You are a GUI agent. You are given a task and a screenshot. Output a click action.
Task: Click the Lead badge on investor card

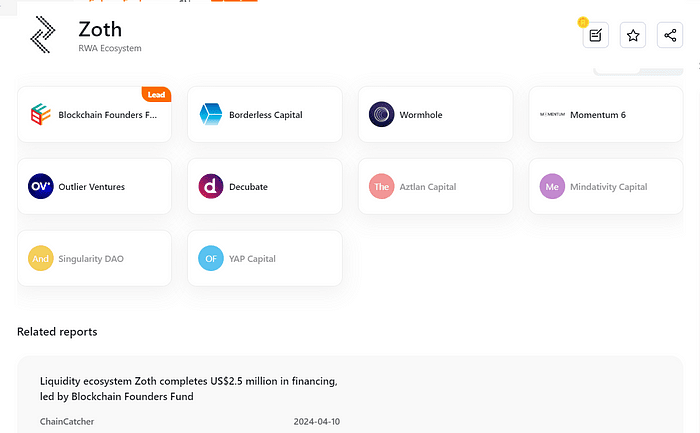tap(156, 94)
